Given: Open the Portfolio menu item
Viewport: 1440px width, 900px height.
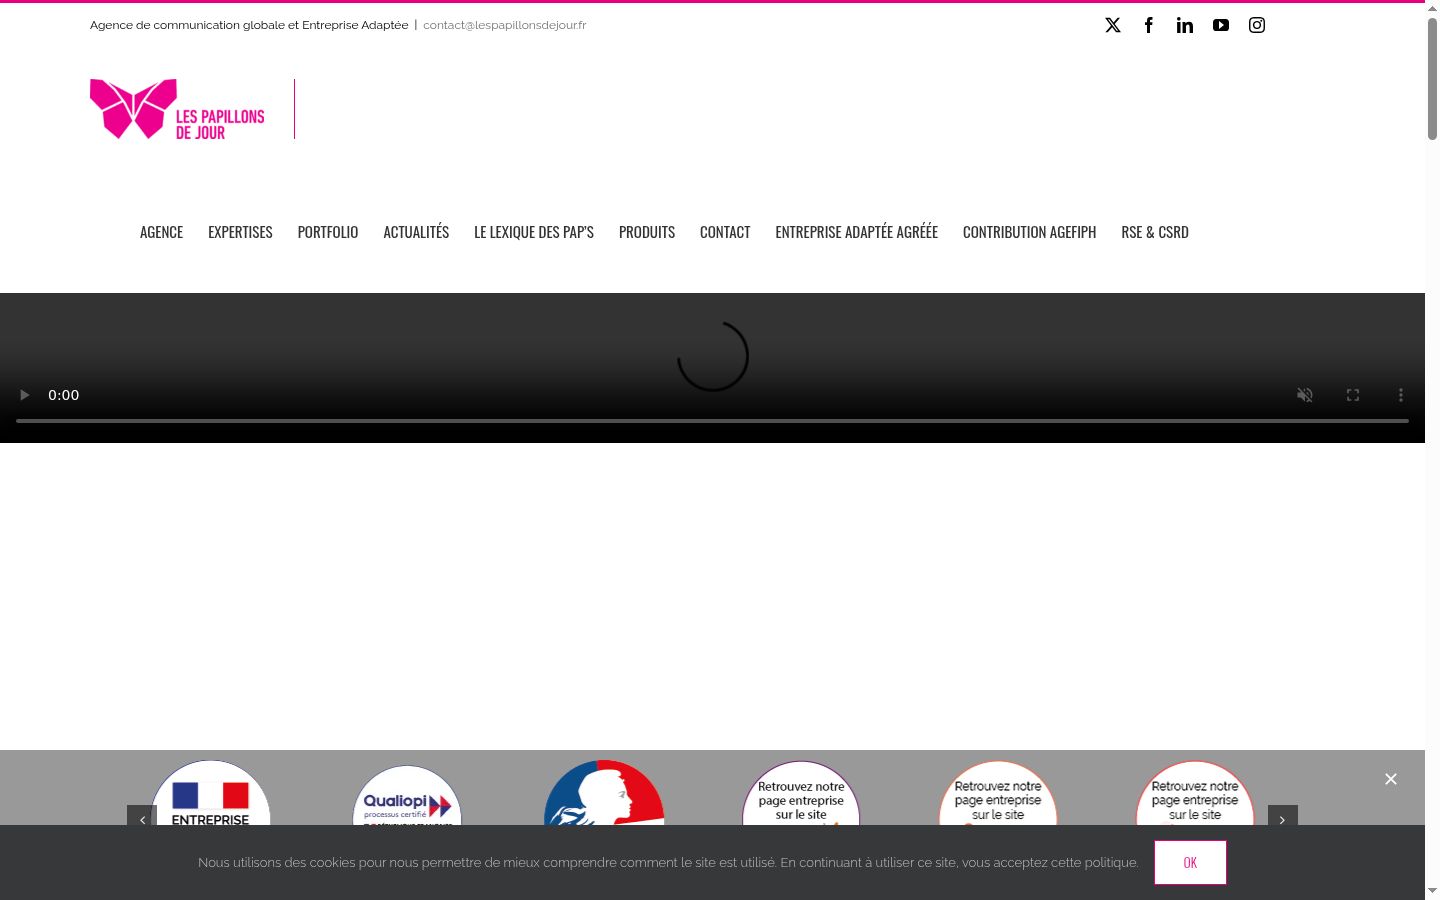Looking at the screenshot, I should click(x=328, y=232).
